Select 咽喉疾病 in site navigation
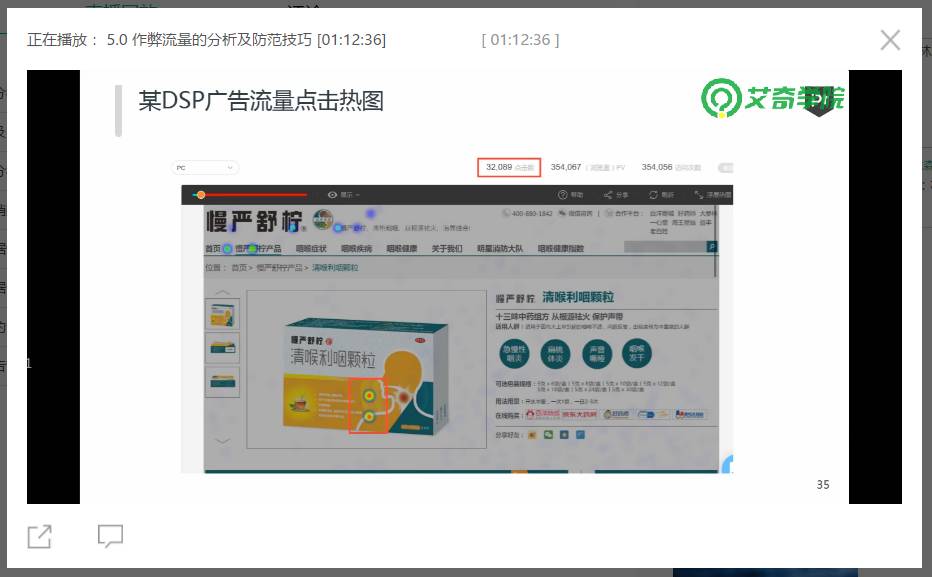Image resolution: width=932 pixels, height=577 pixels. point(357,248)
